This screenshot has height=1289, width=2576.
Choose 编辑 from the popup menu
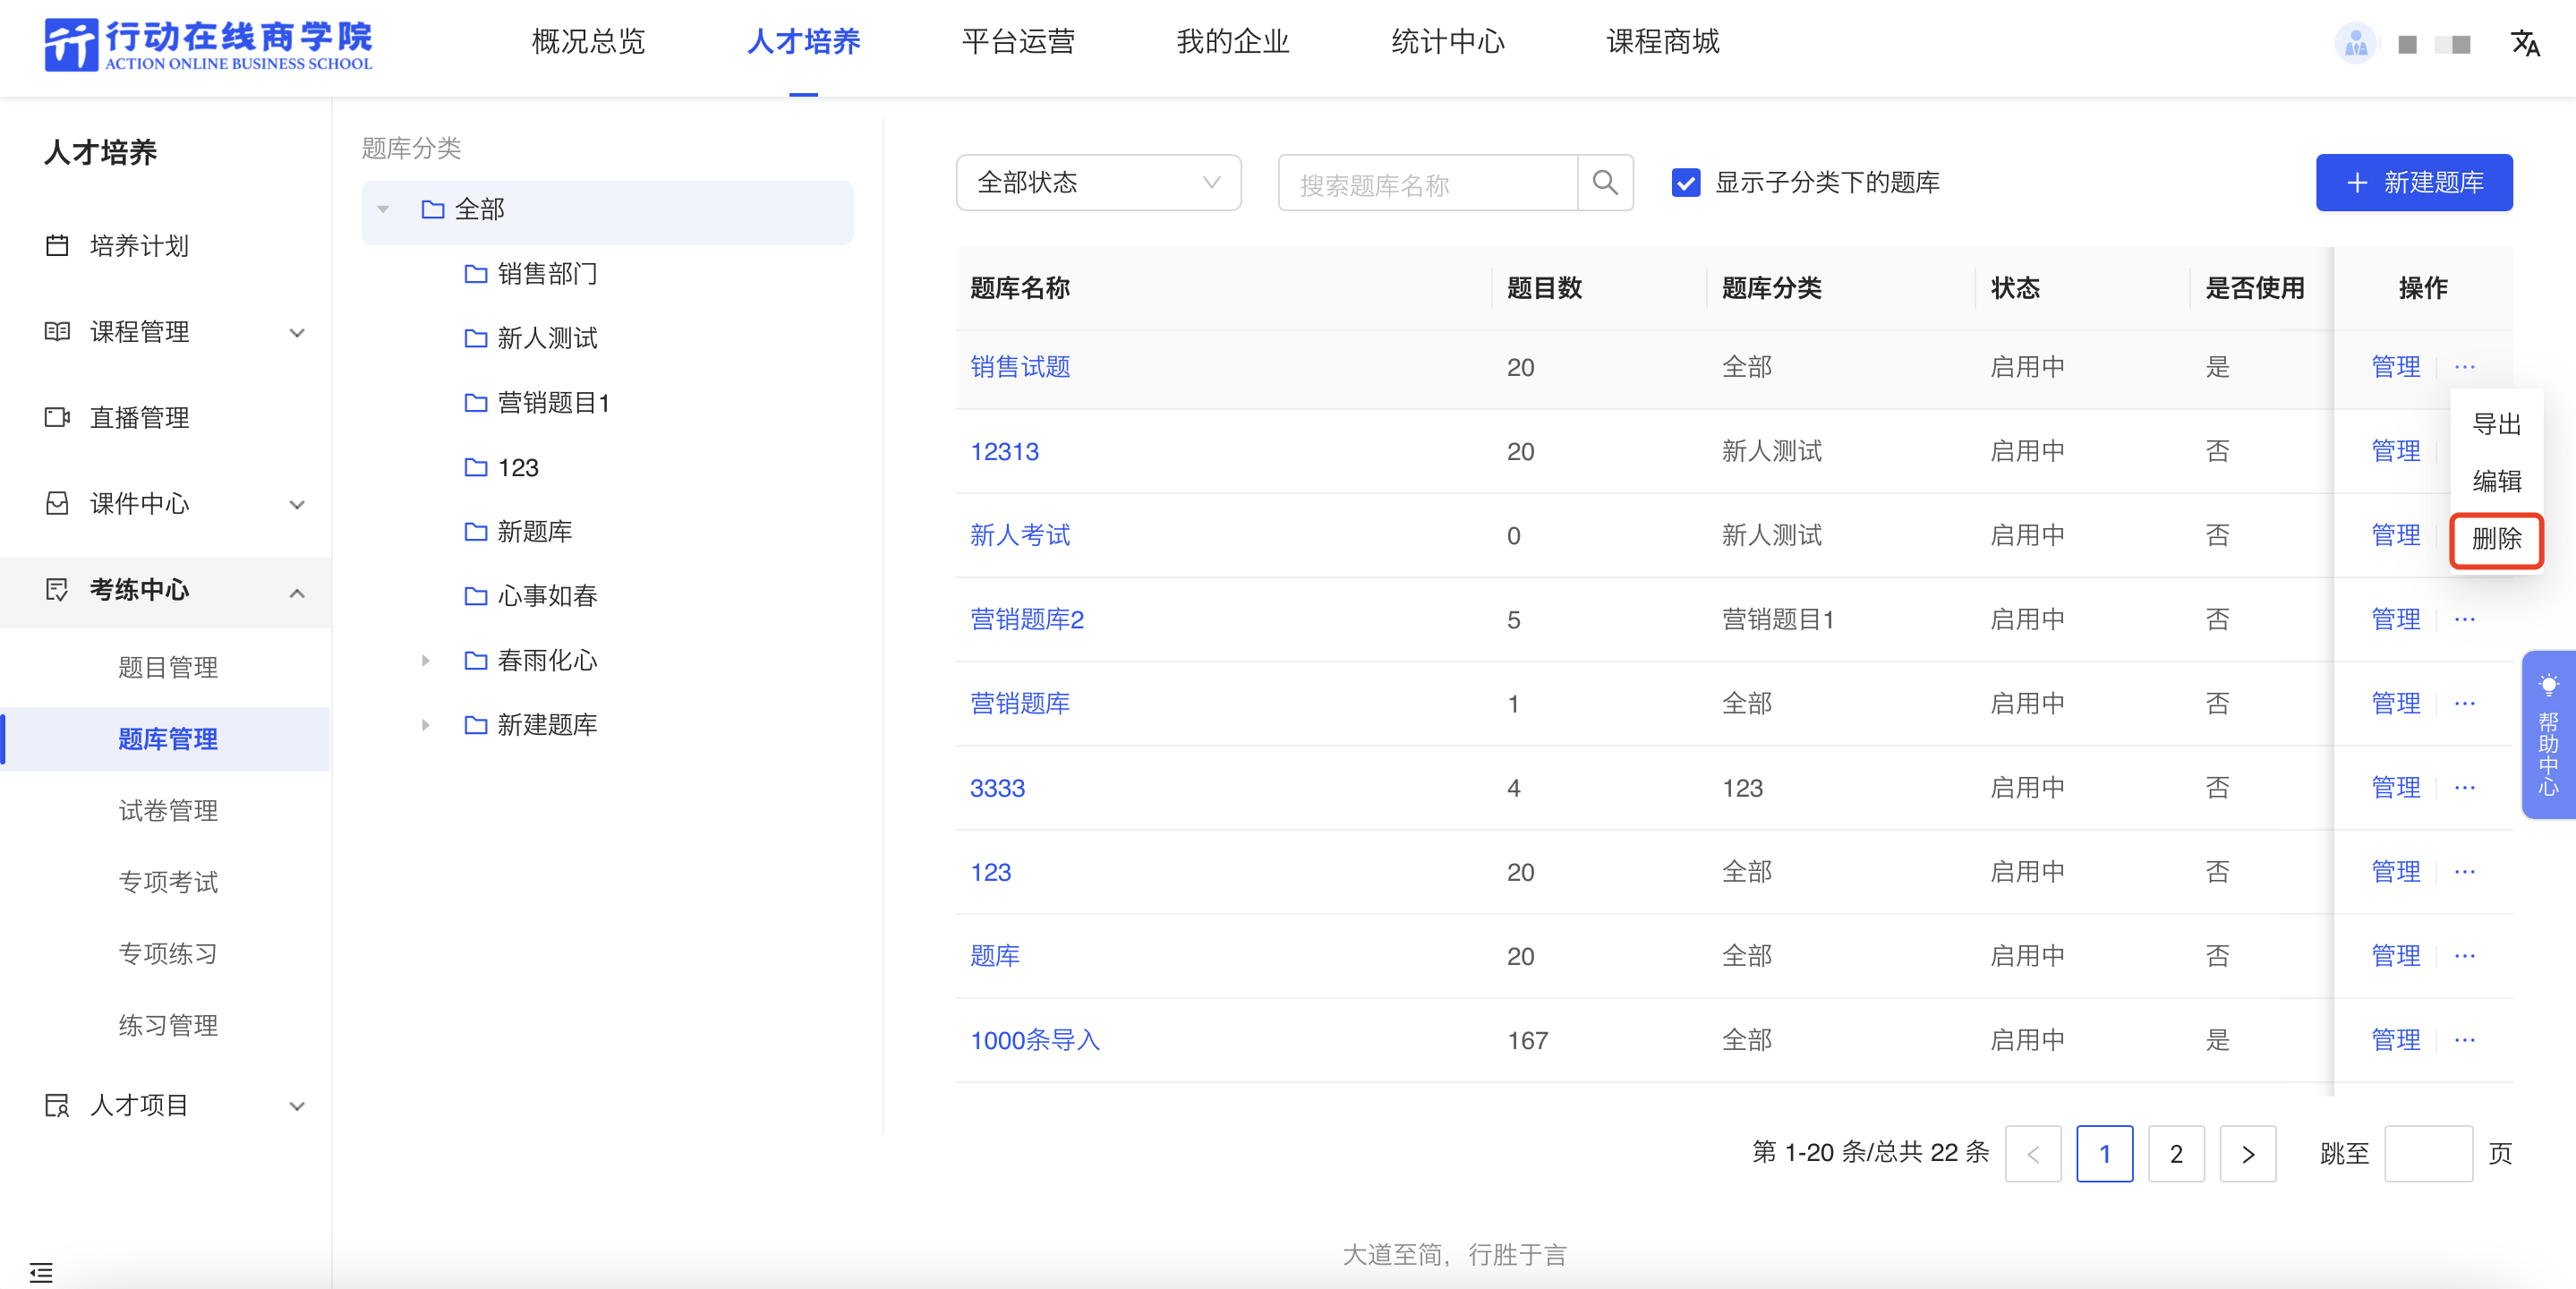coord(2496,481)
